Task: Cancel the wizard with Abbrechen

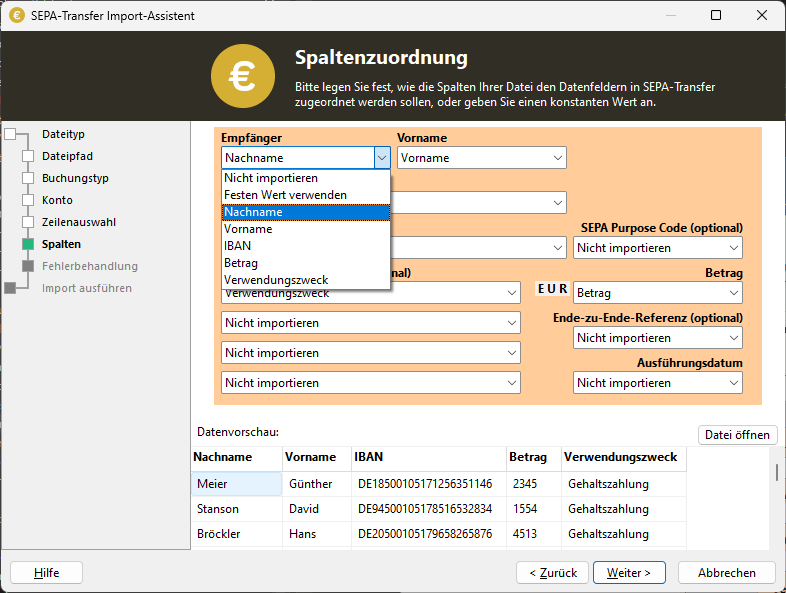Action: click(726, 573)
